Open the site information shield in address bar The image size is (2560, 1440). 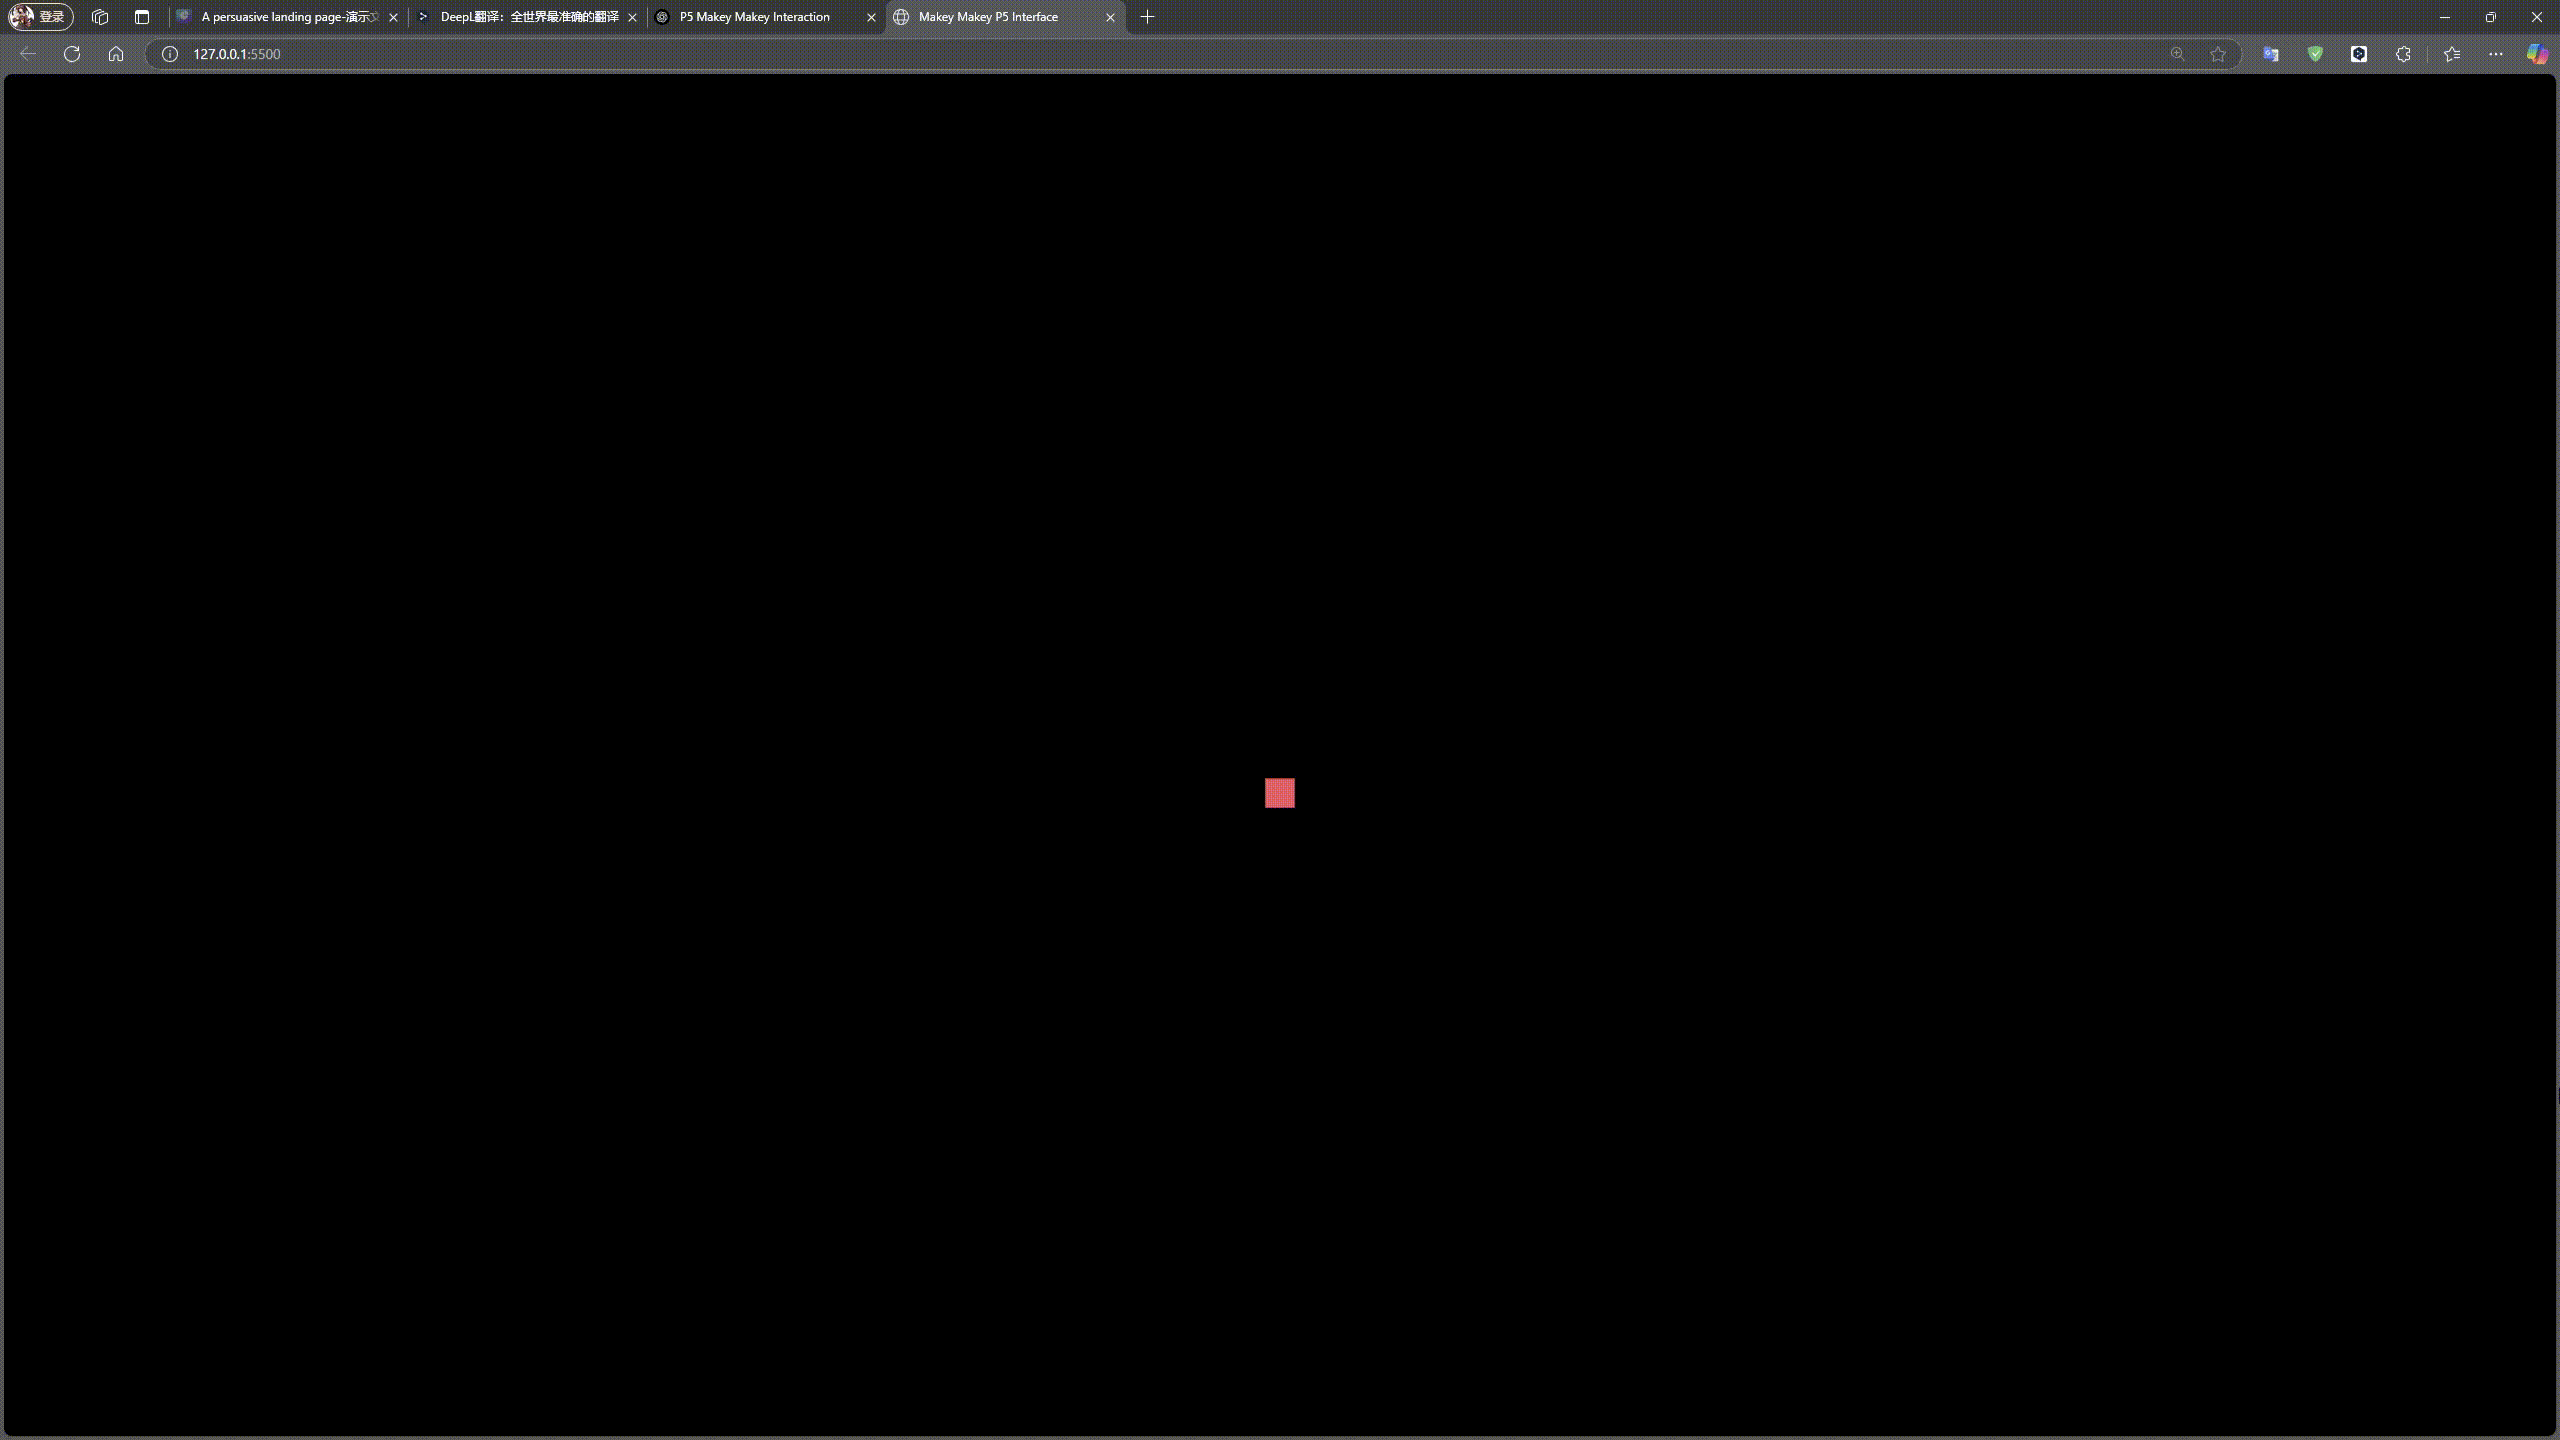(168, 54)
